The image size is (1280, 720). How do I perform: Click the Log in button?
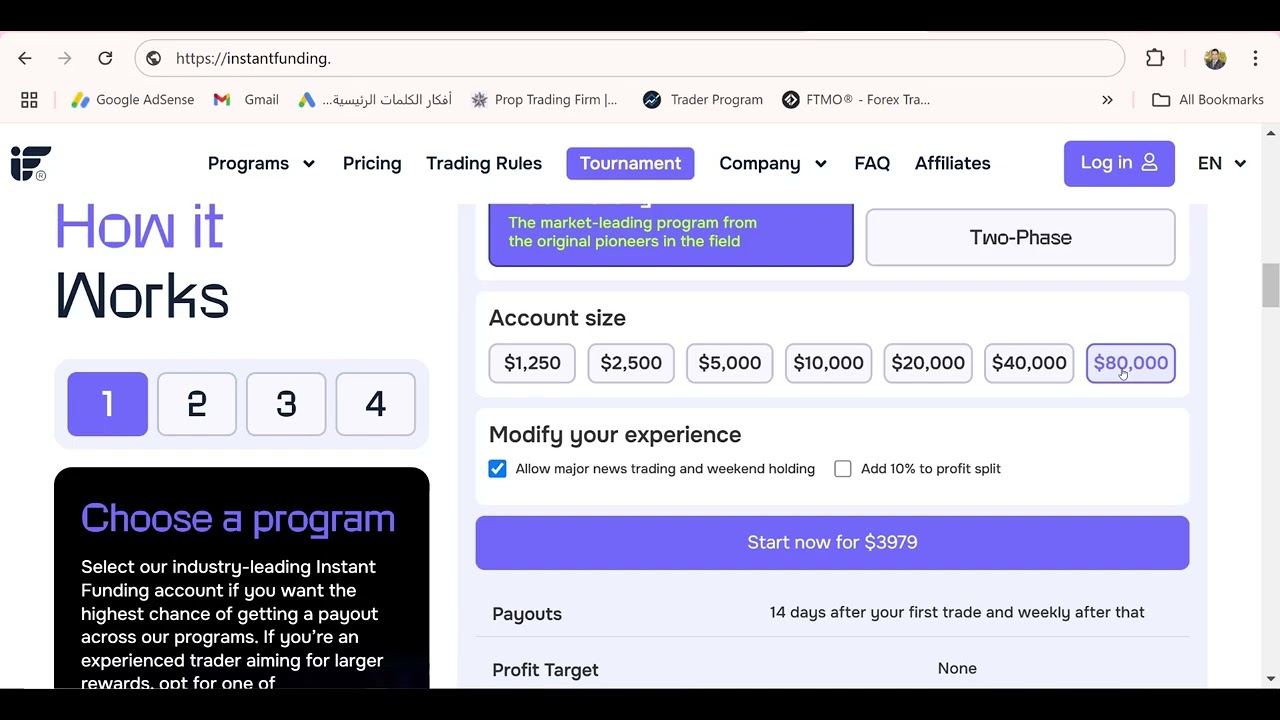(x=1119, y=163)
